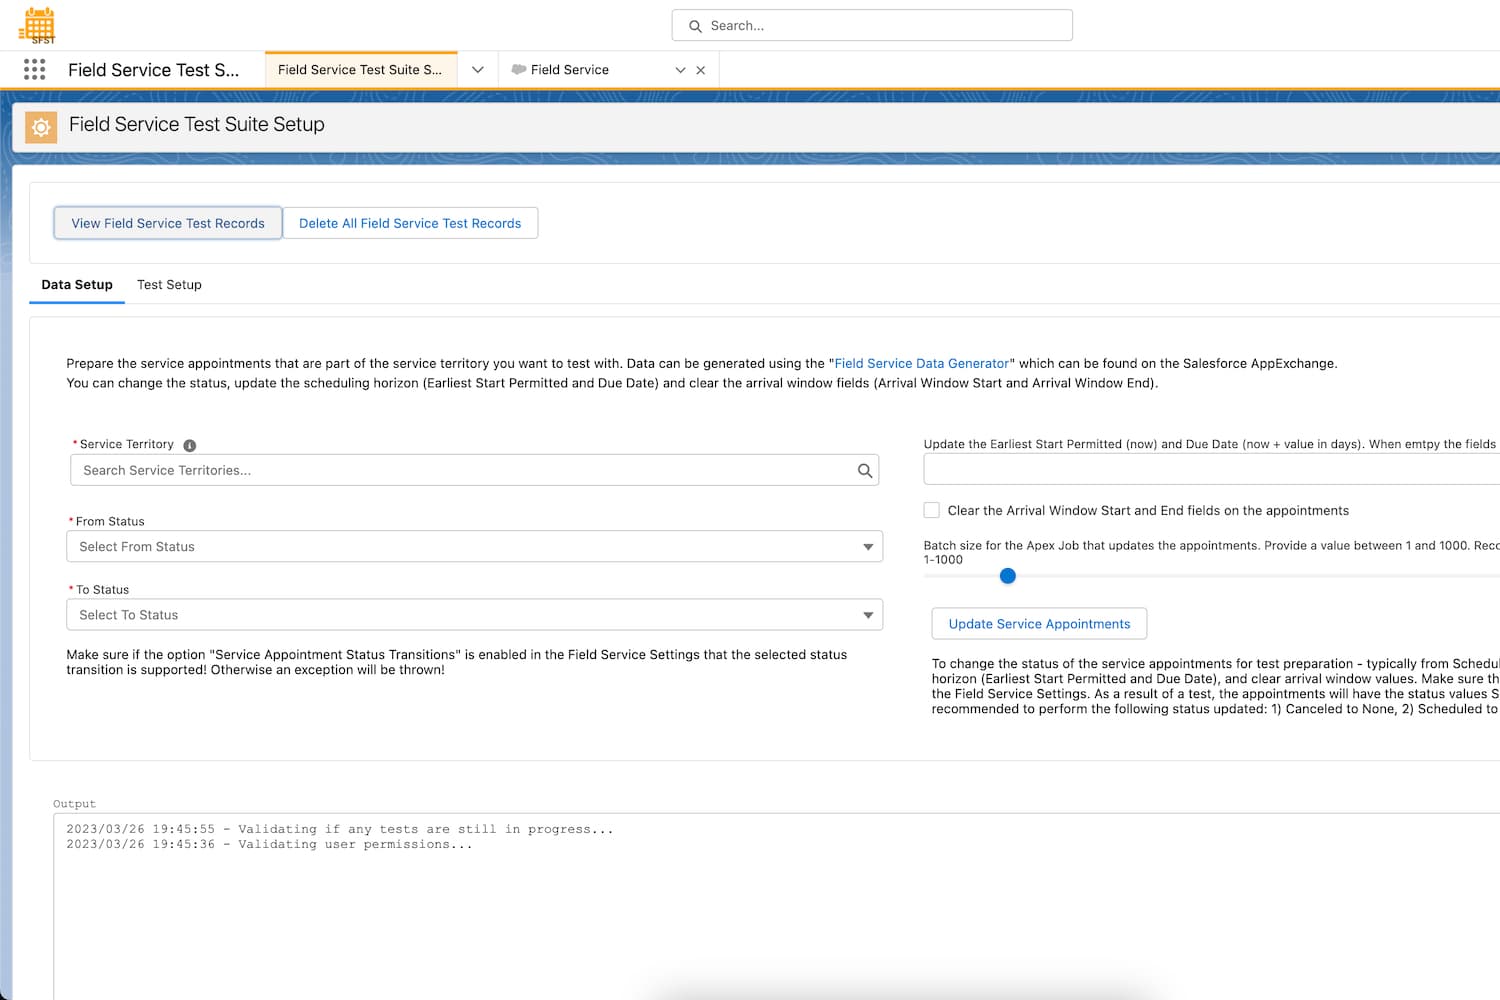Image resolution: width=1500 pixels, height=1000 pixels.
Task: Click the 1-1000 batch range label
Action: pos(943,560)
